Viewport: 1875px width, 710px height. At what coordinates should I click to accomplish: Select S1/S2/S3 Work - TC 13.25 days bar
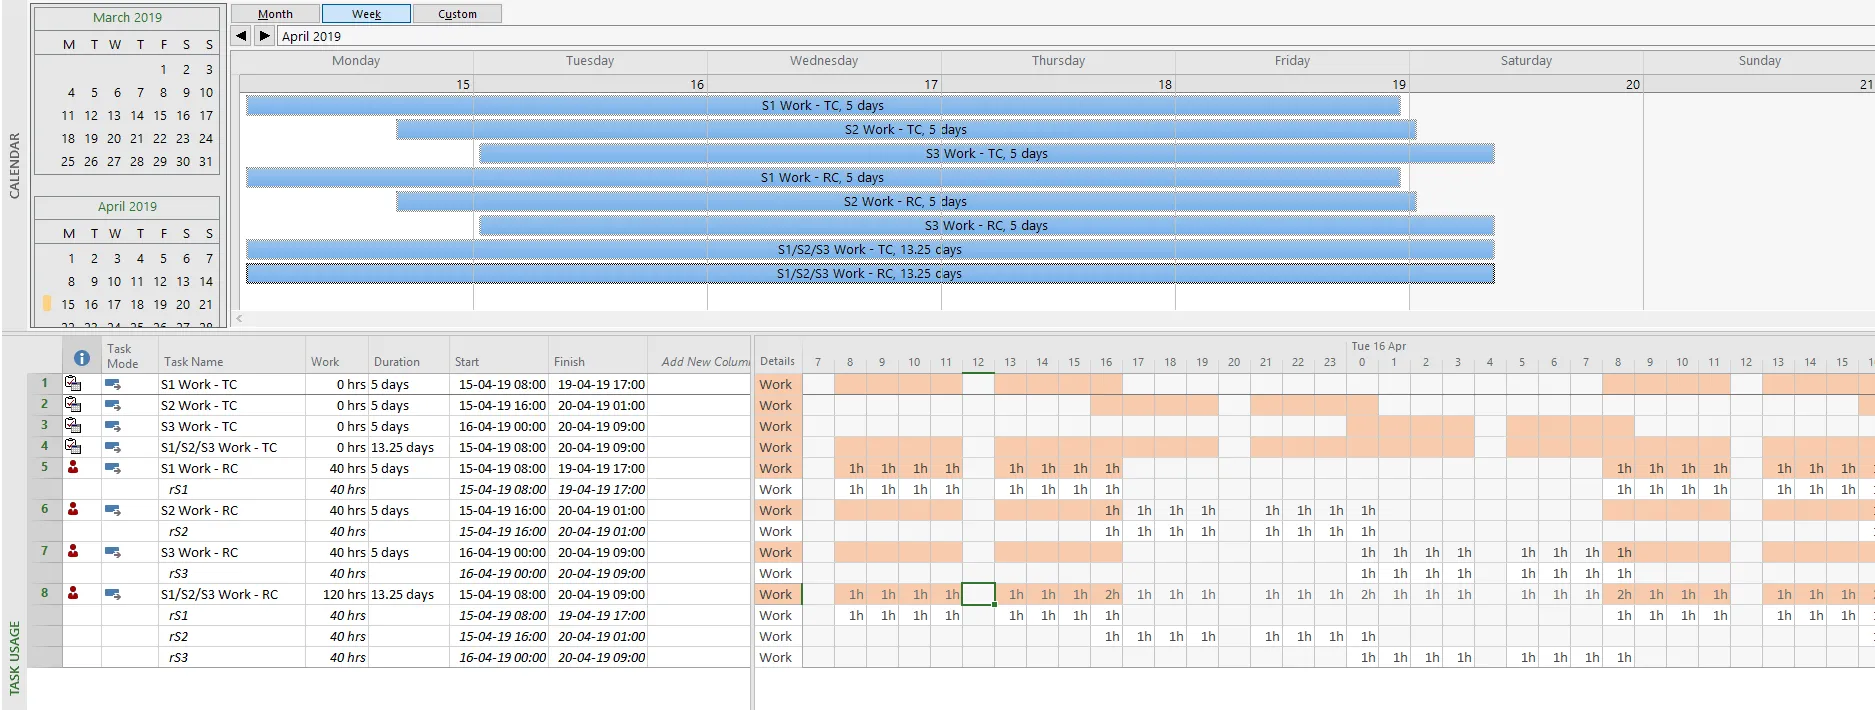(870, 249)
